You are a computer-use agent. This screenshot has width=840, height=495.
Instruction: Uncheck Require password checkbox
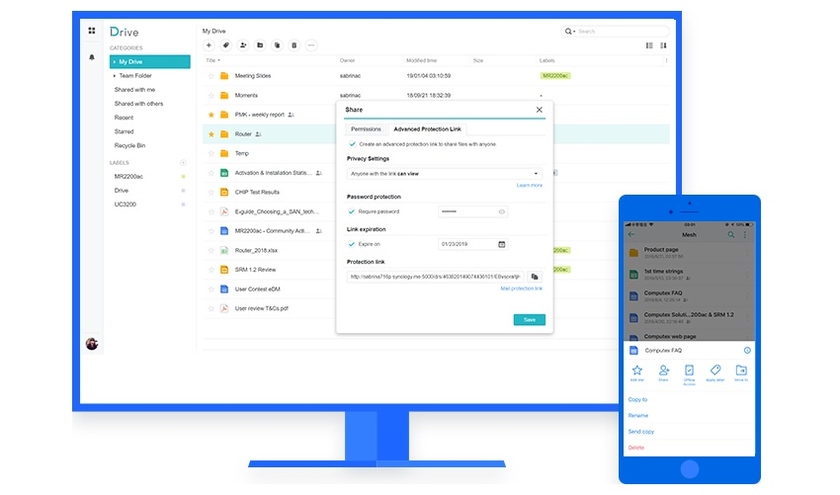pos(352,212)
